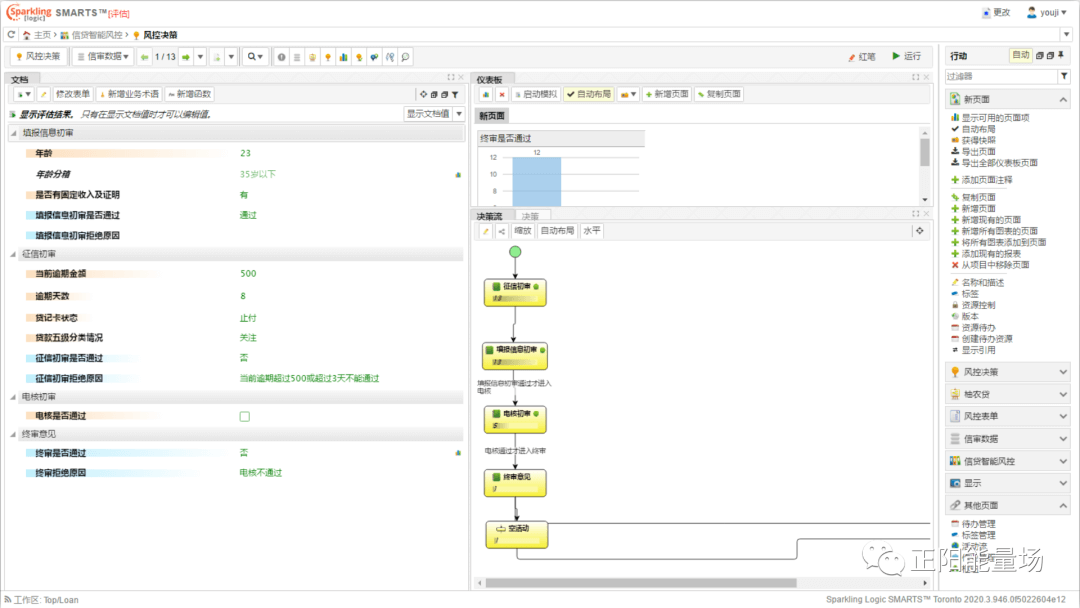The height and width of the screenshot is (608, 1080).
Task: Select the 终审意见 flow node
Action: click(515, 483)
